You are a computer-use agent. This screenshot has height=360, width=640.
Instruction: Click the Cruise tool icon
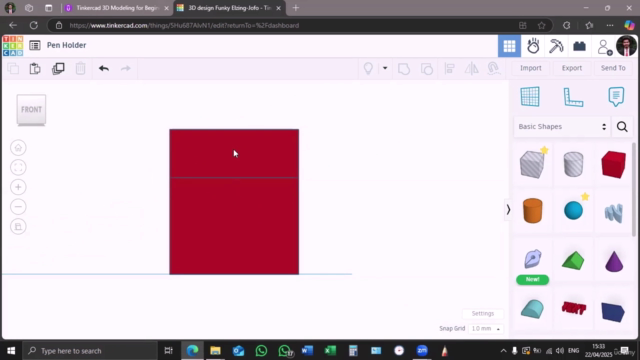click(493, 68)
